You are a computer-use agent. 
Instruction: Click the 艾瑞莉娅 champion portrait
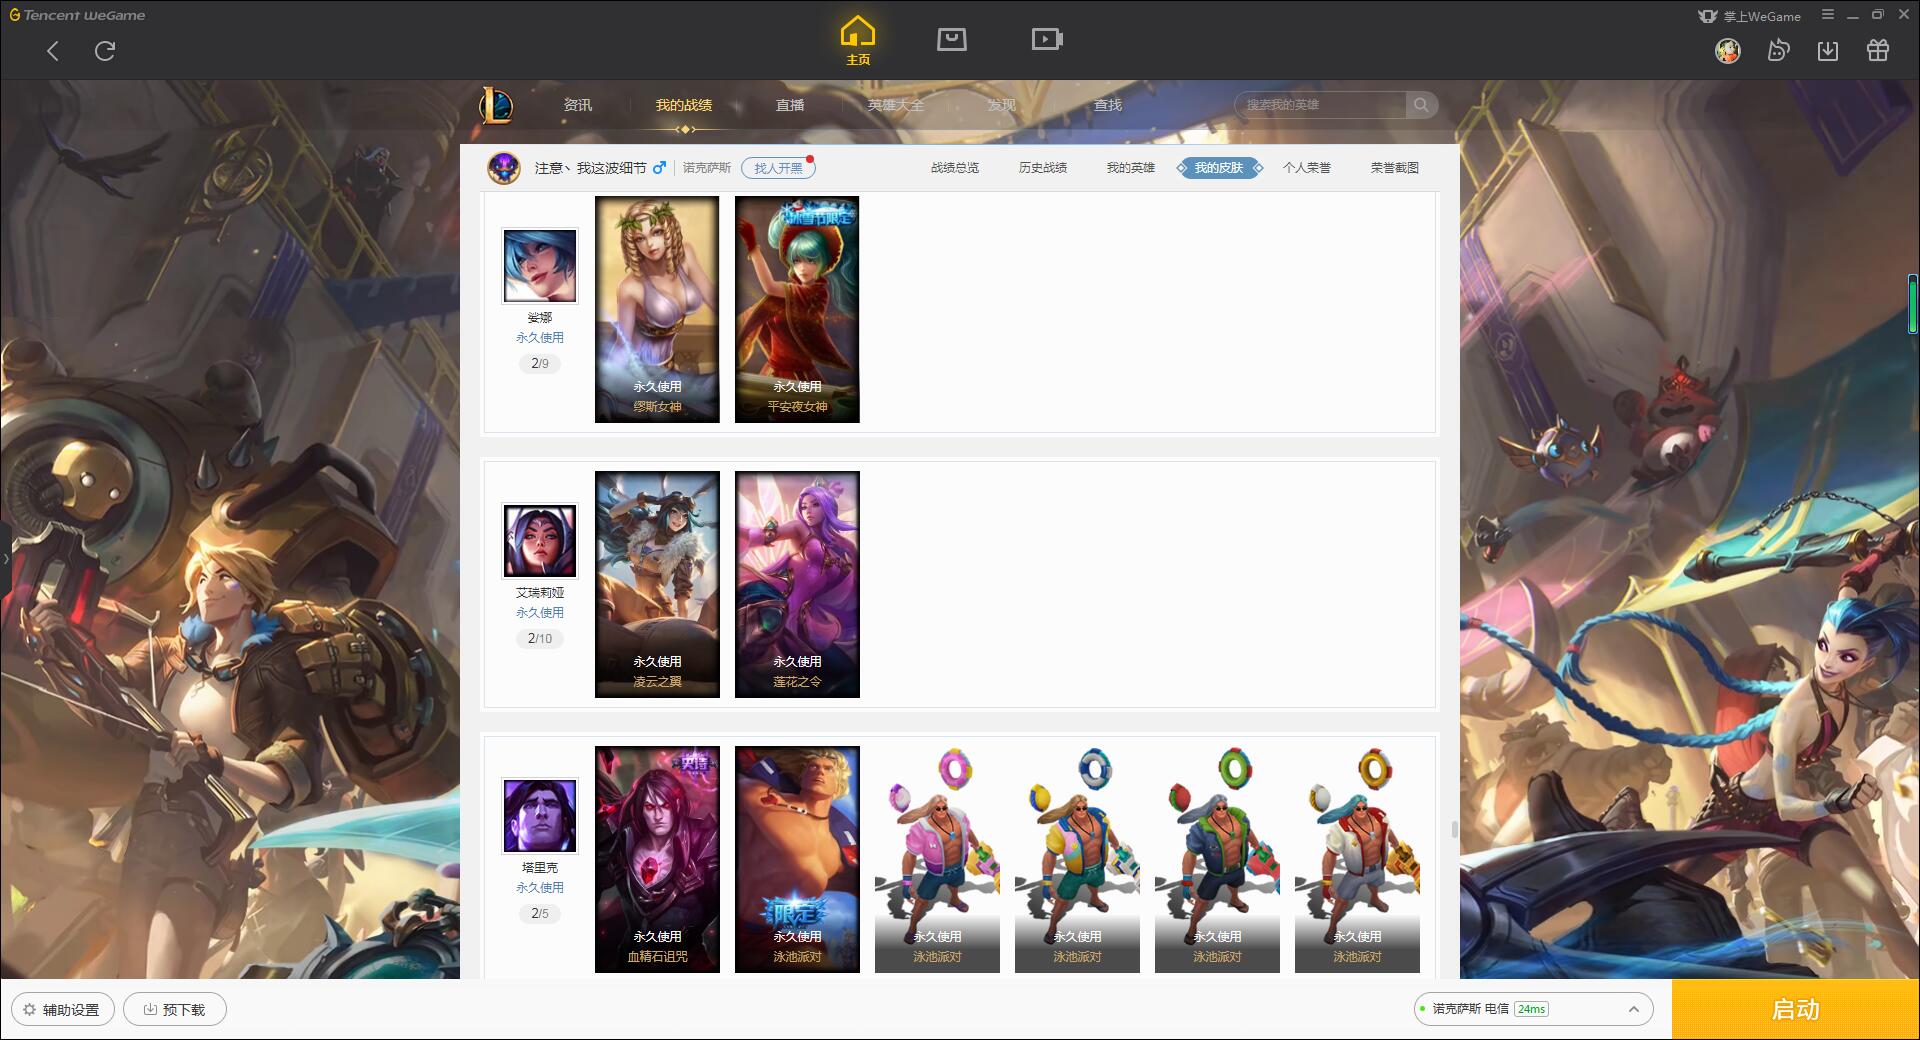(x=540, y=541)
